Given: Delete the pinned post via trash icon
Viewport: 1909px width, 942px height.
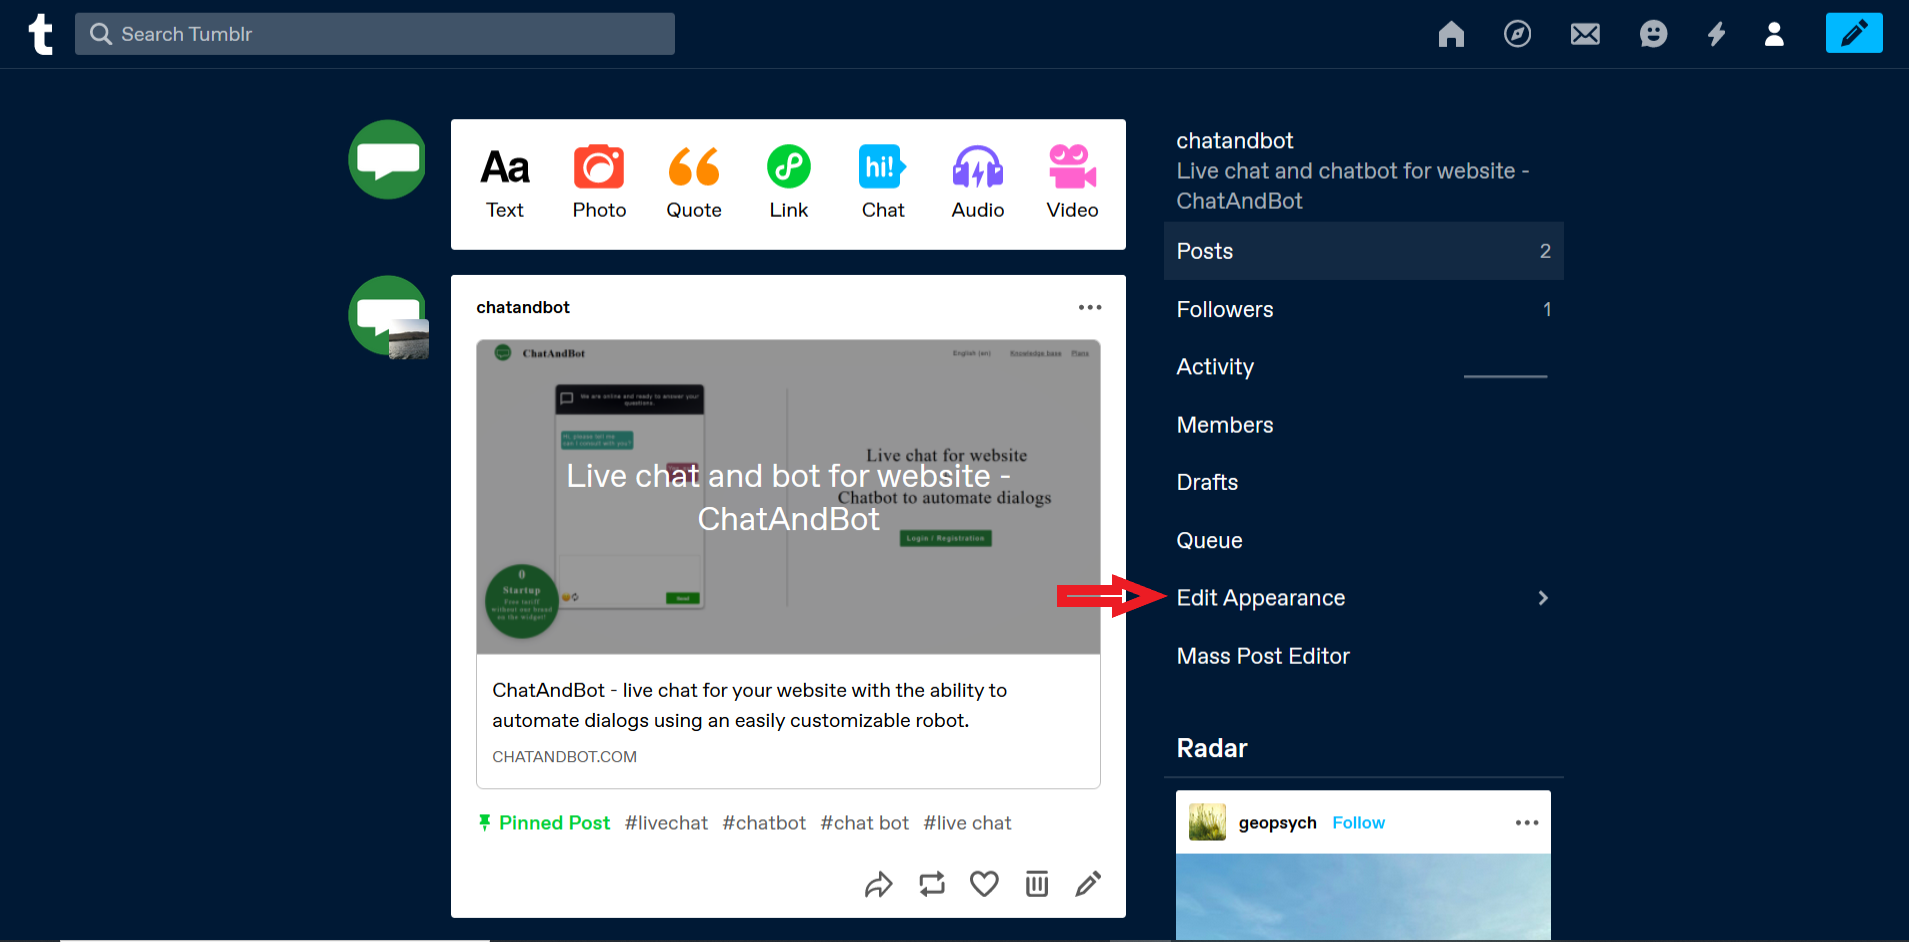Looking at the screenshot, I should pos(1037,884).
